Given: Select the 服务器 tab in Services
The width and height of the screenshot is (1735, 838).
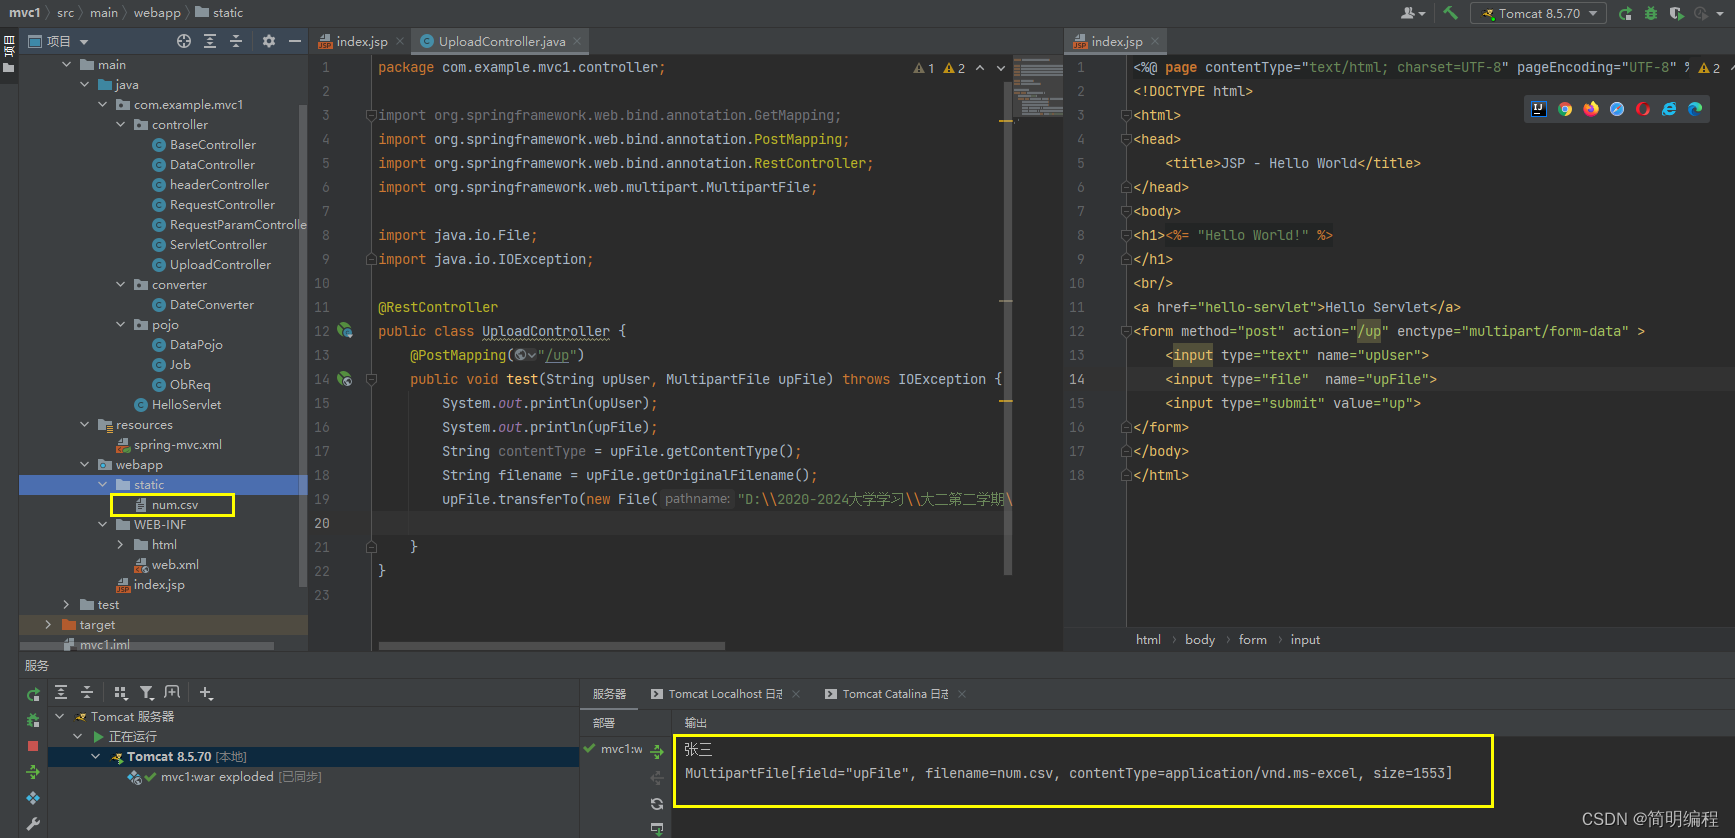Looking at the screenshot, I should tap(609, 694).
